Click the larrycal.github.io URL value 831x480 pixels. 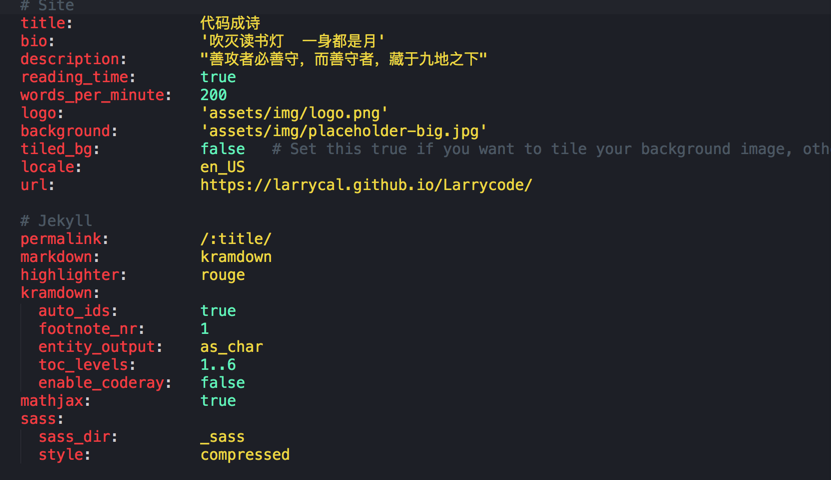[x=366, y=185]
